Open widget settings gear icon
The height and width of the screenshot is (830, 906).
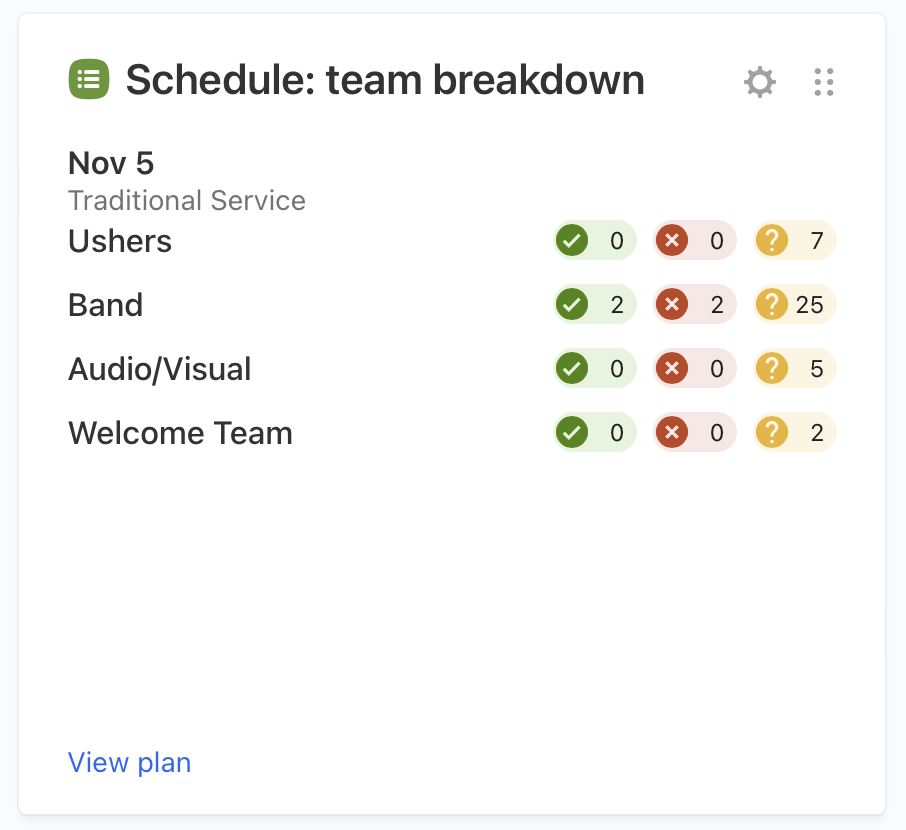click(760, 82)
